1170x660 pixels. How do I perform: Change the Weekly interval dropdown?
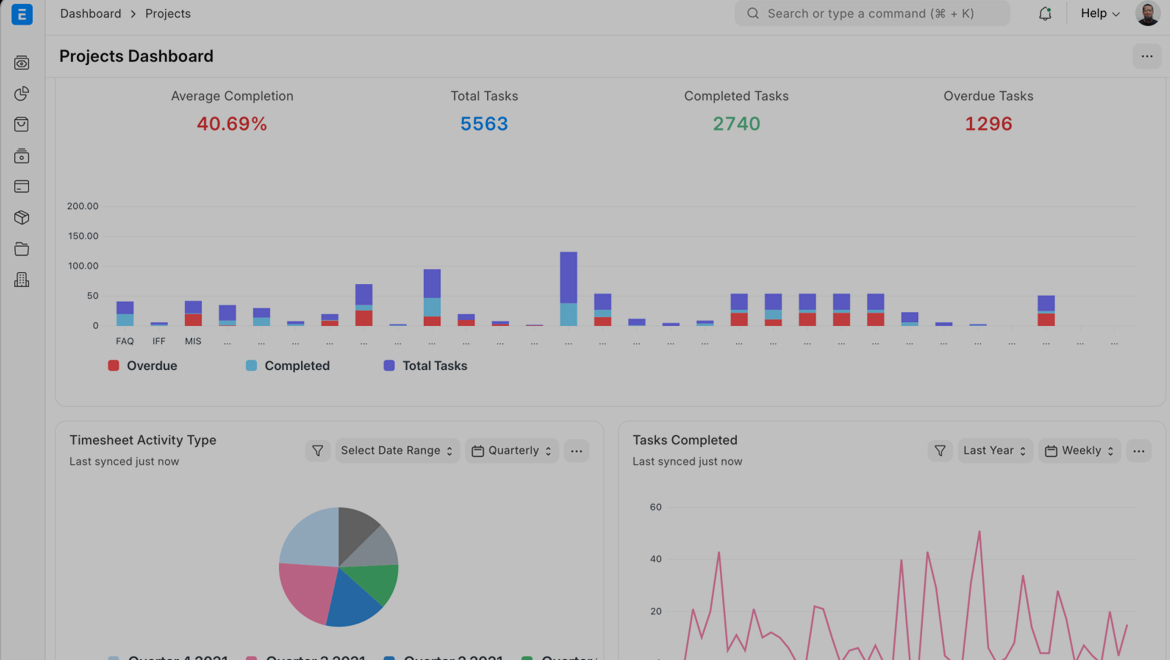pos(1079,451)
